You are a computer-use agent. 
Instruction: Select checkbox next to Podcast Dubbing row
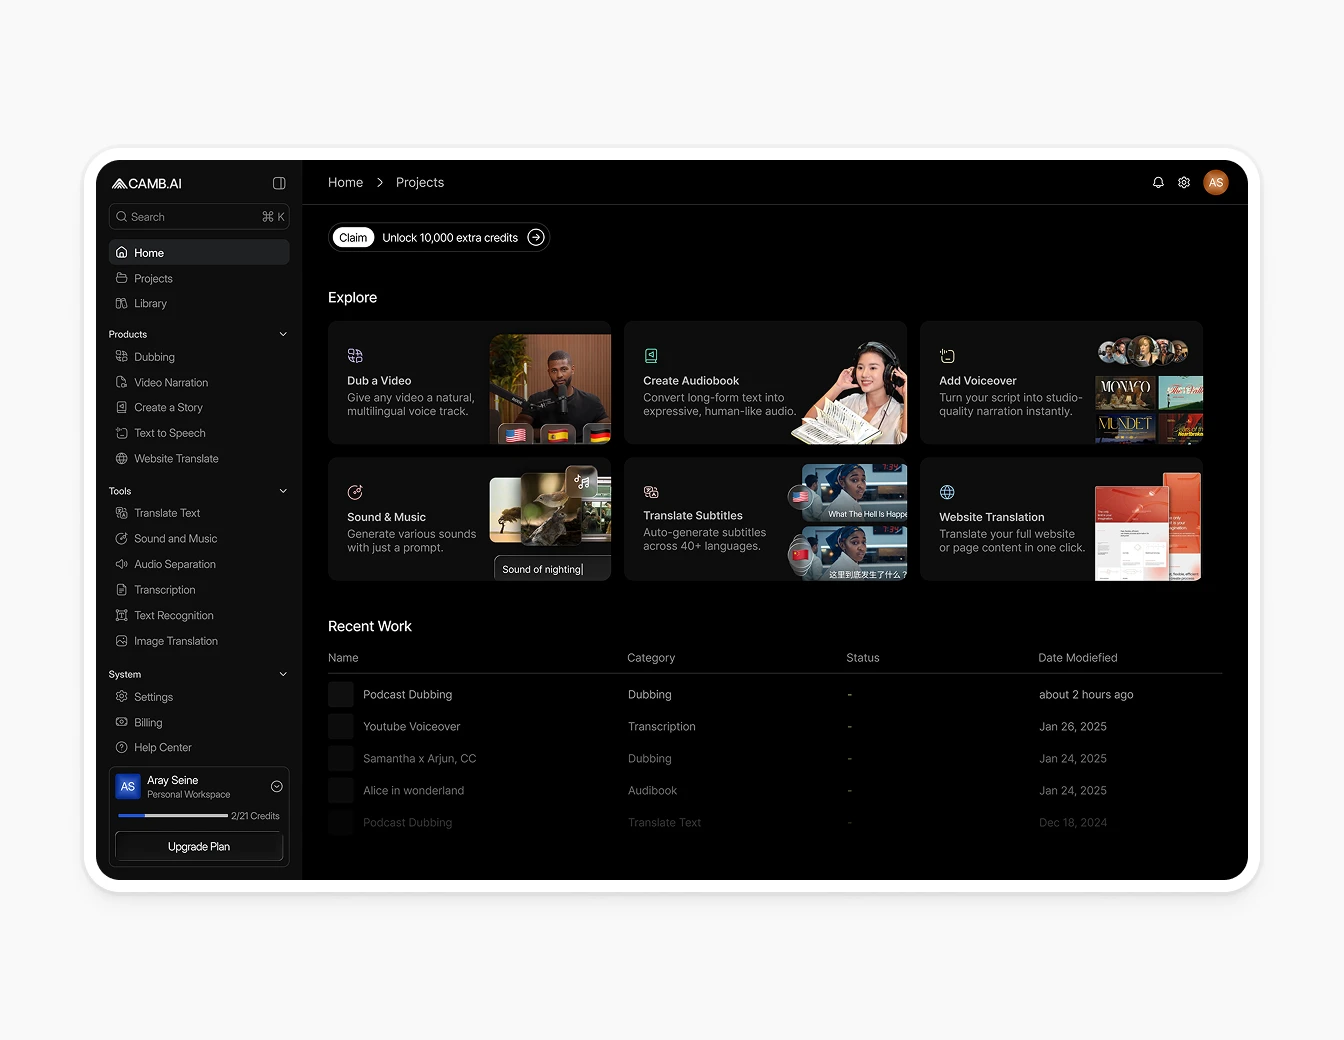(341, 695)
